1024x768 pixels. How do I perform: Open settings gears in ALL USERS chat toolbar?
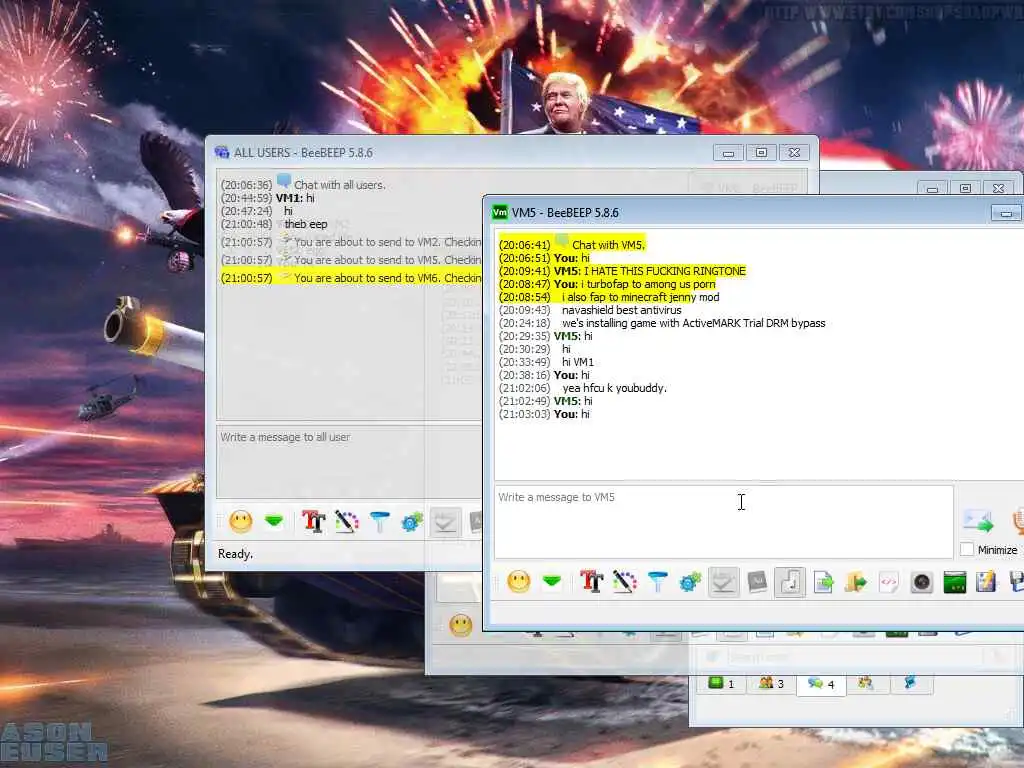[412, 521]
